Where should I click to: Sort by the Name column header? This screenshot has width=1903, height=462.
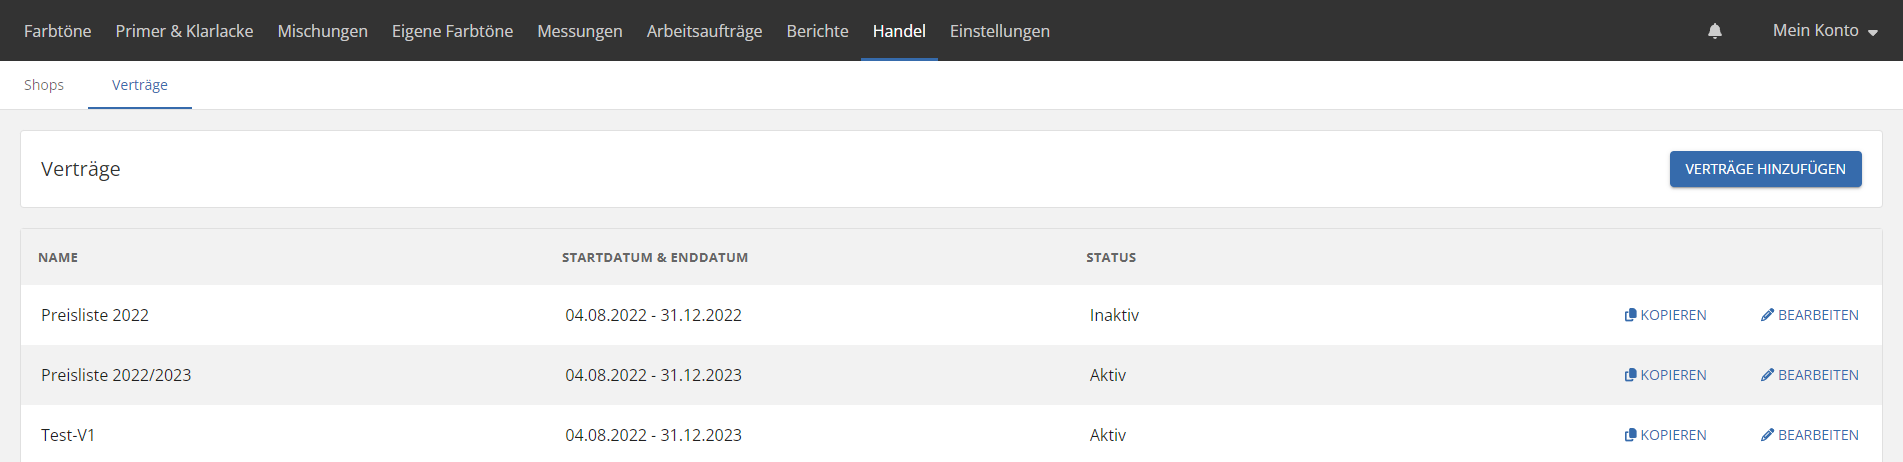click(58, 257)
